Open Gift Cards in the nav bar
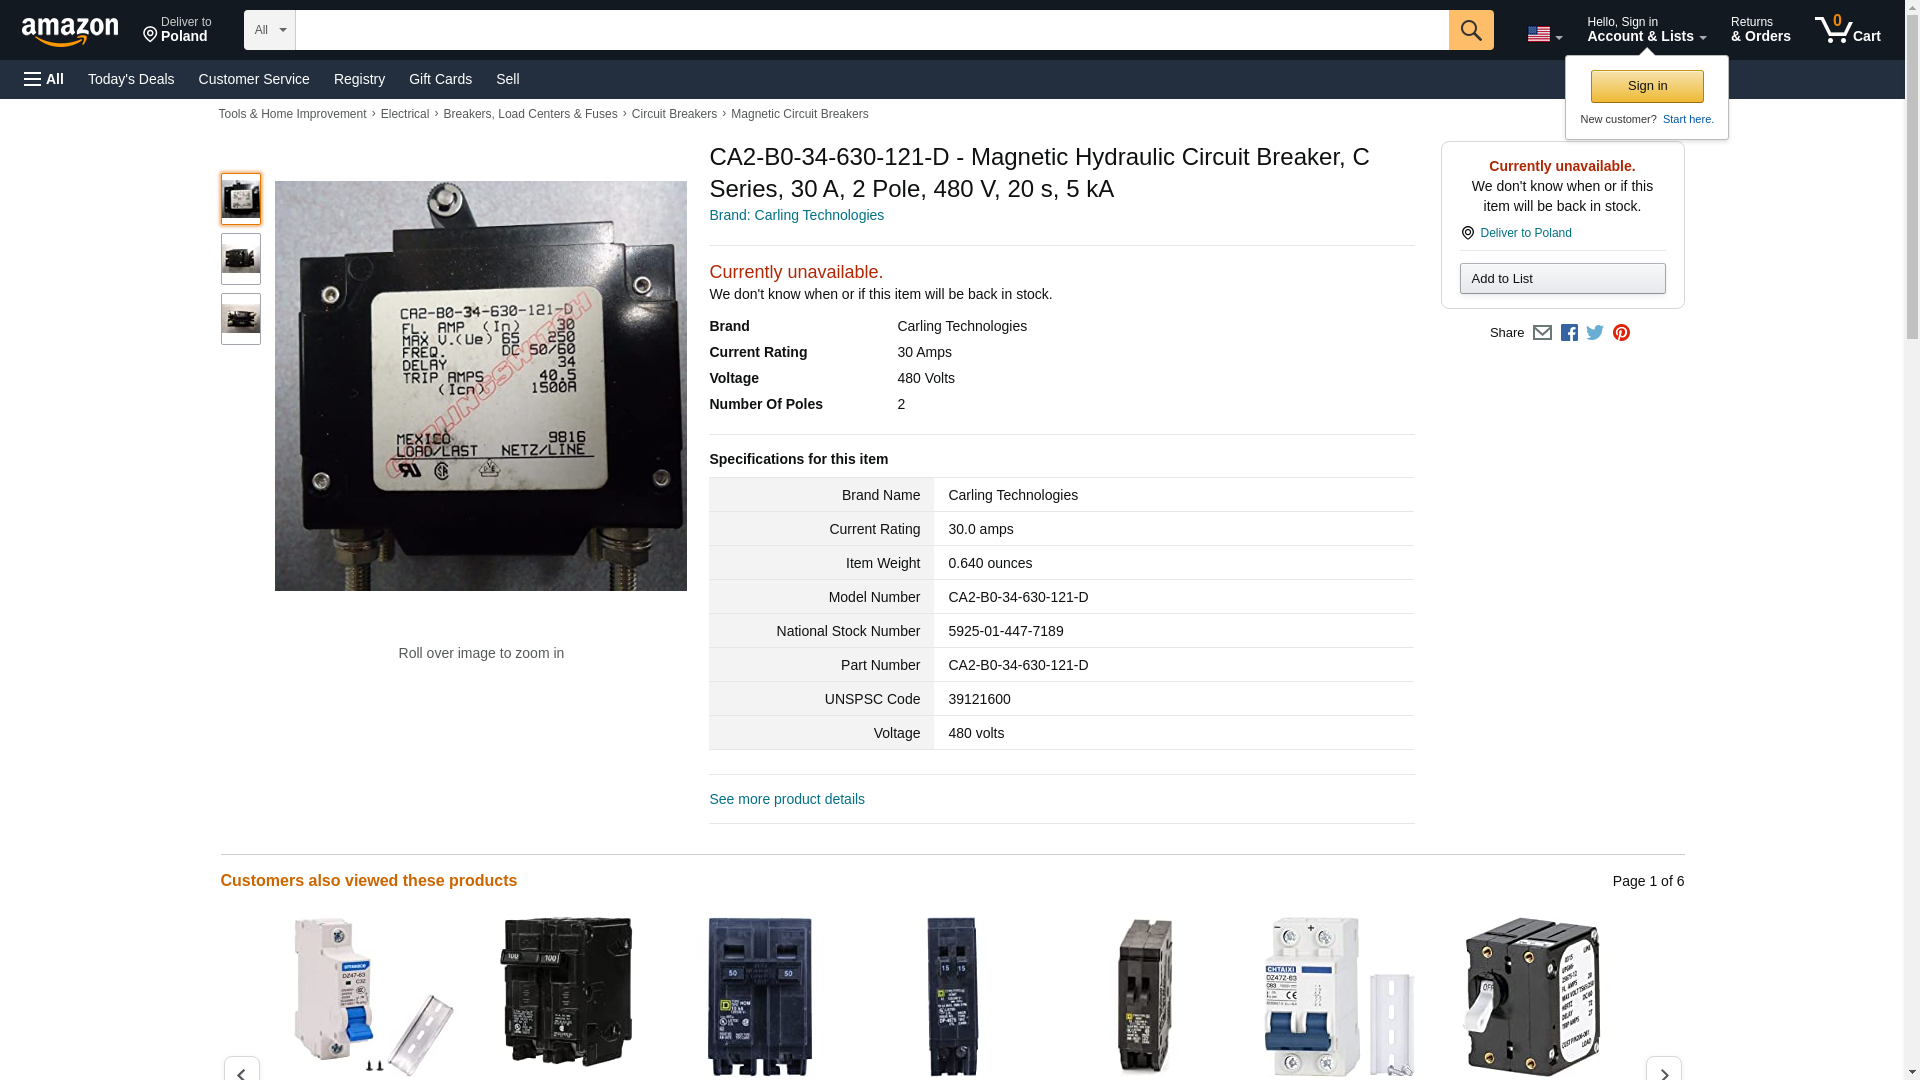This screenshot has height=1080, width=1920. tap(440, 79)
